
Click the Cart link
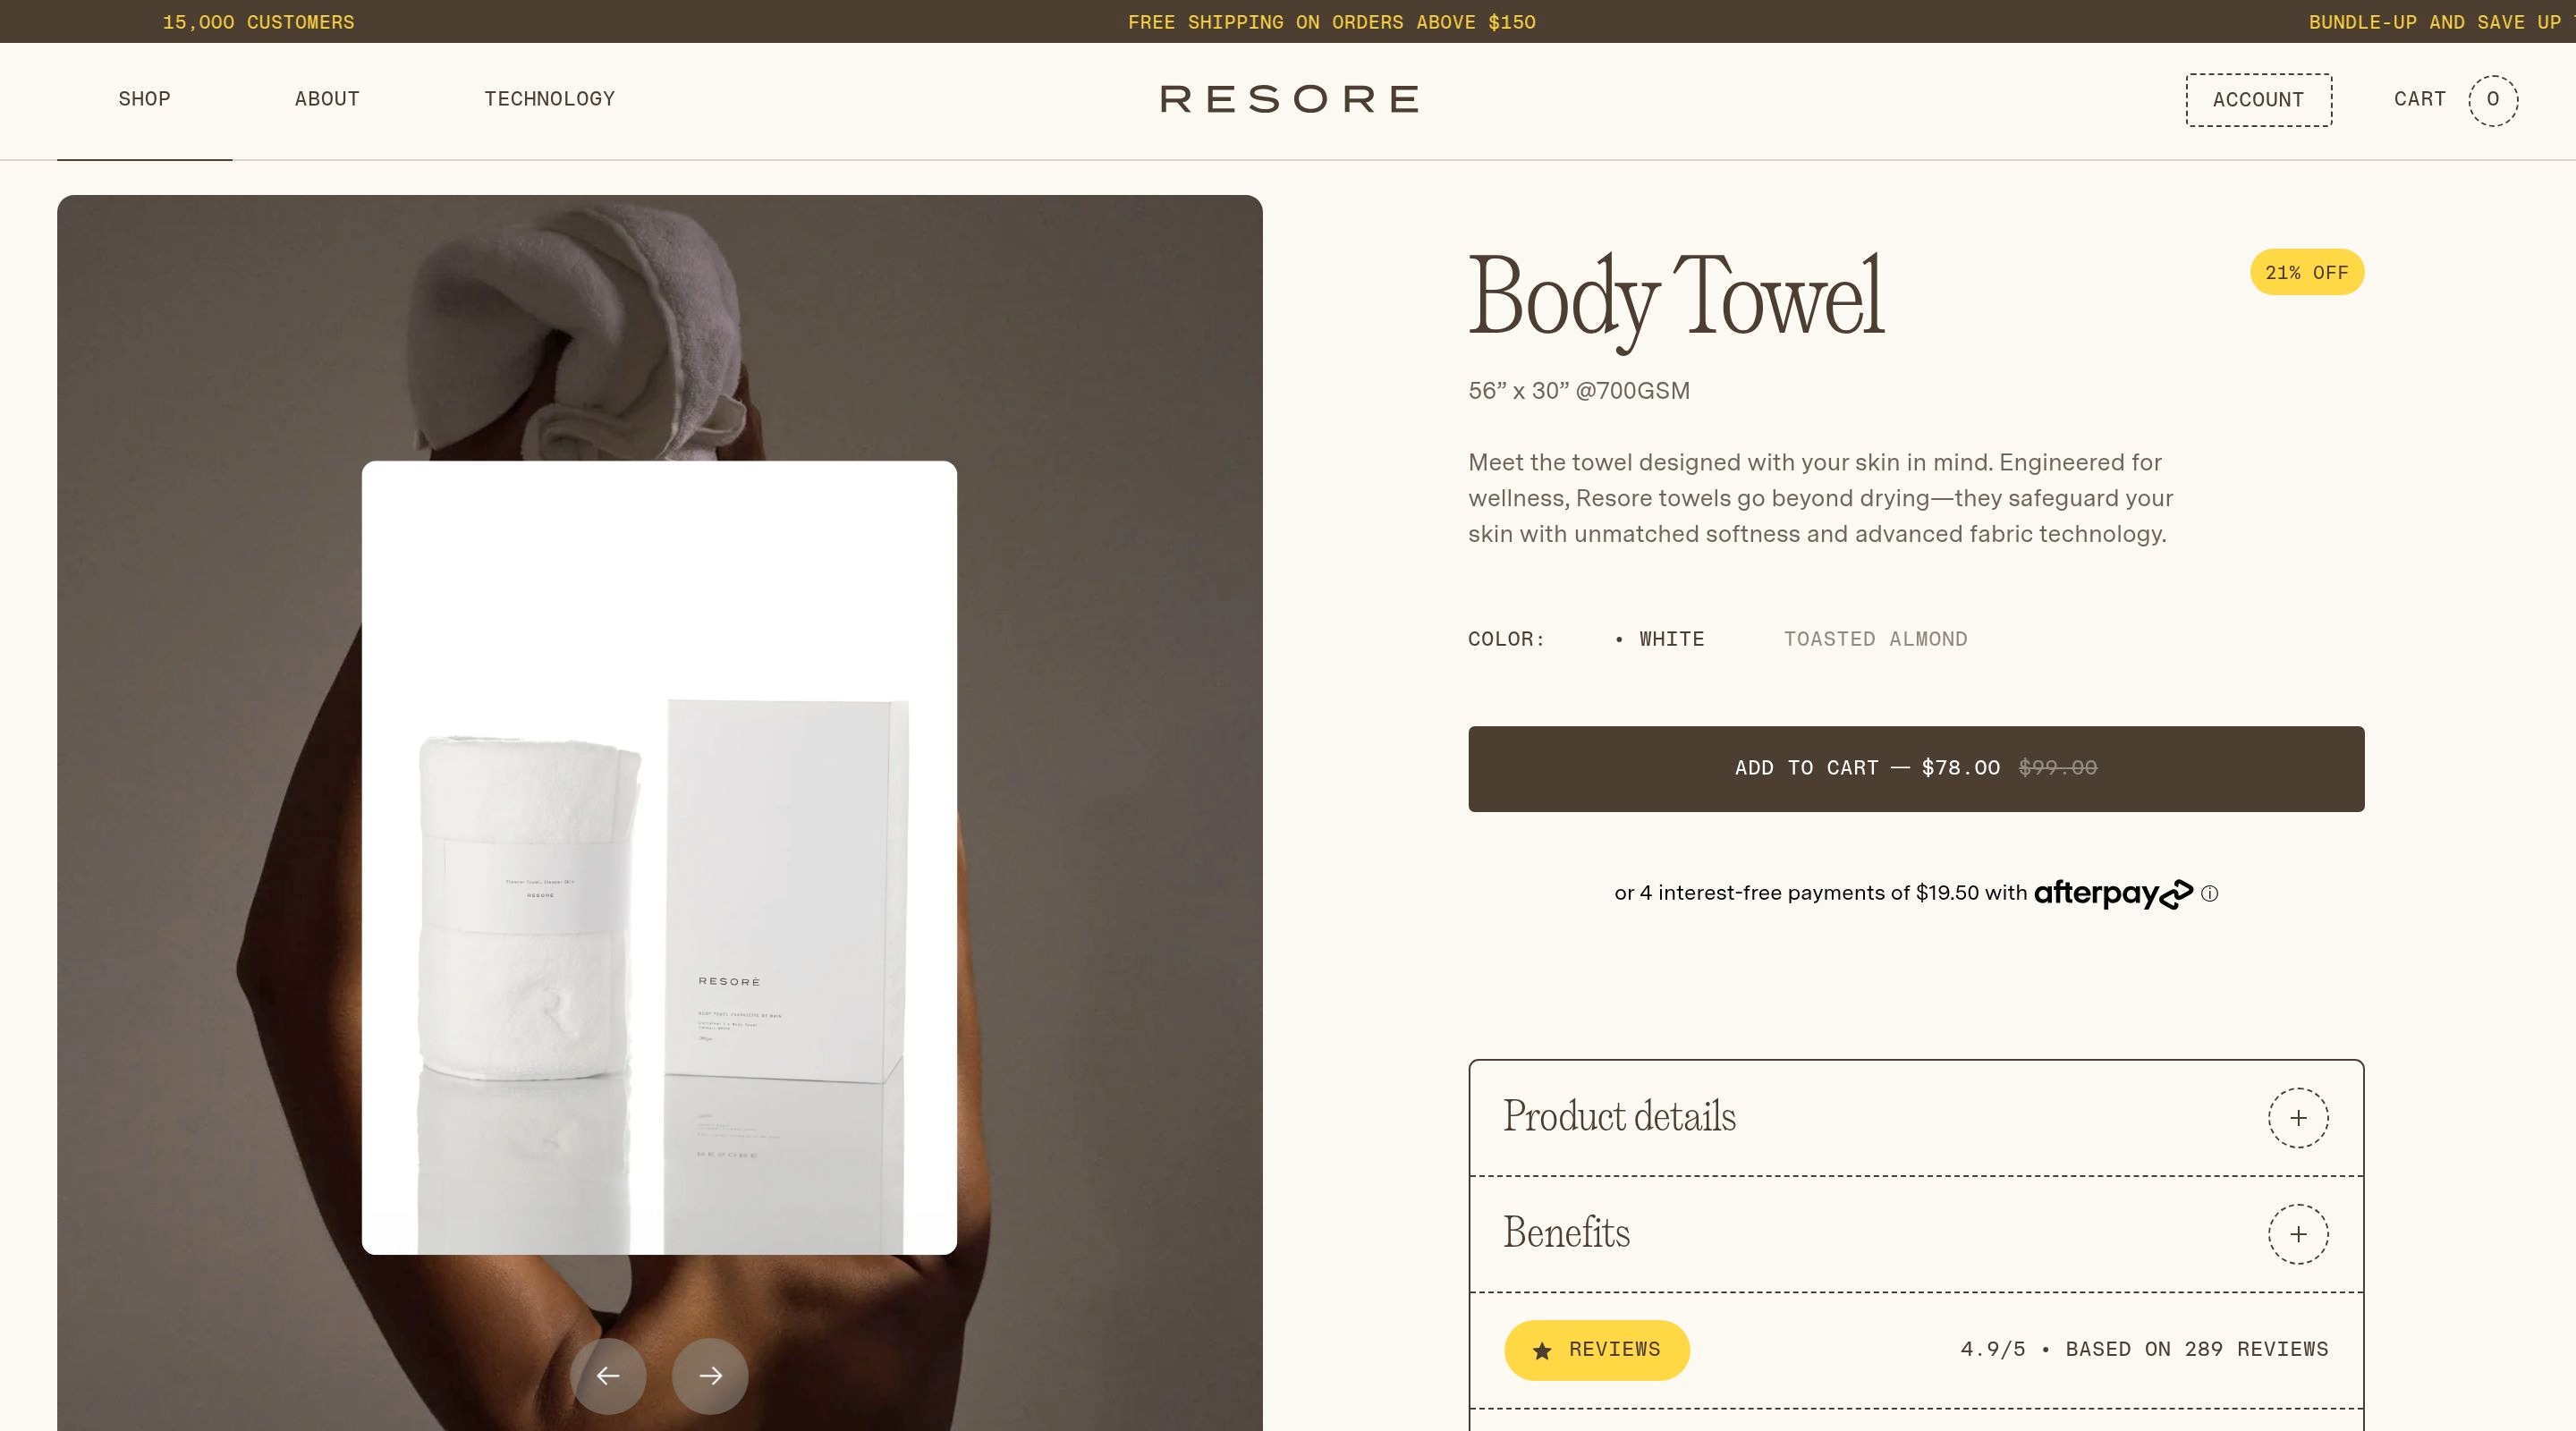pos(2420,99)
